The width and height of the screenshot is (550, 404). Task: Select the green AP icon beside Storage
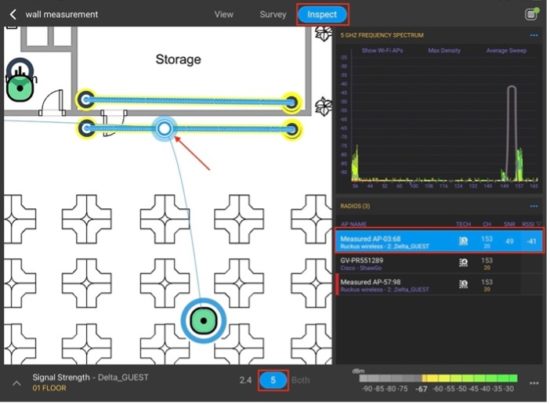pos(20,88)
